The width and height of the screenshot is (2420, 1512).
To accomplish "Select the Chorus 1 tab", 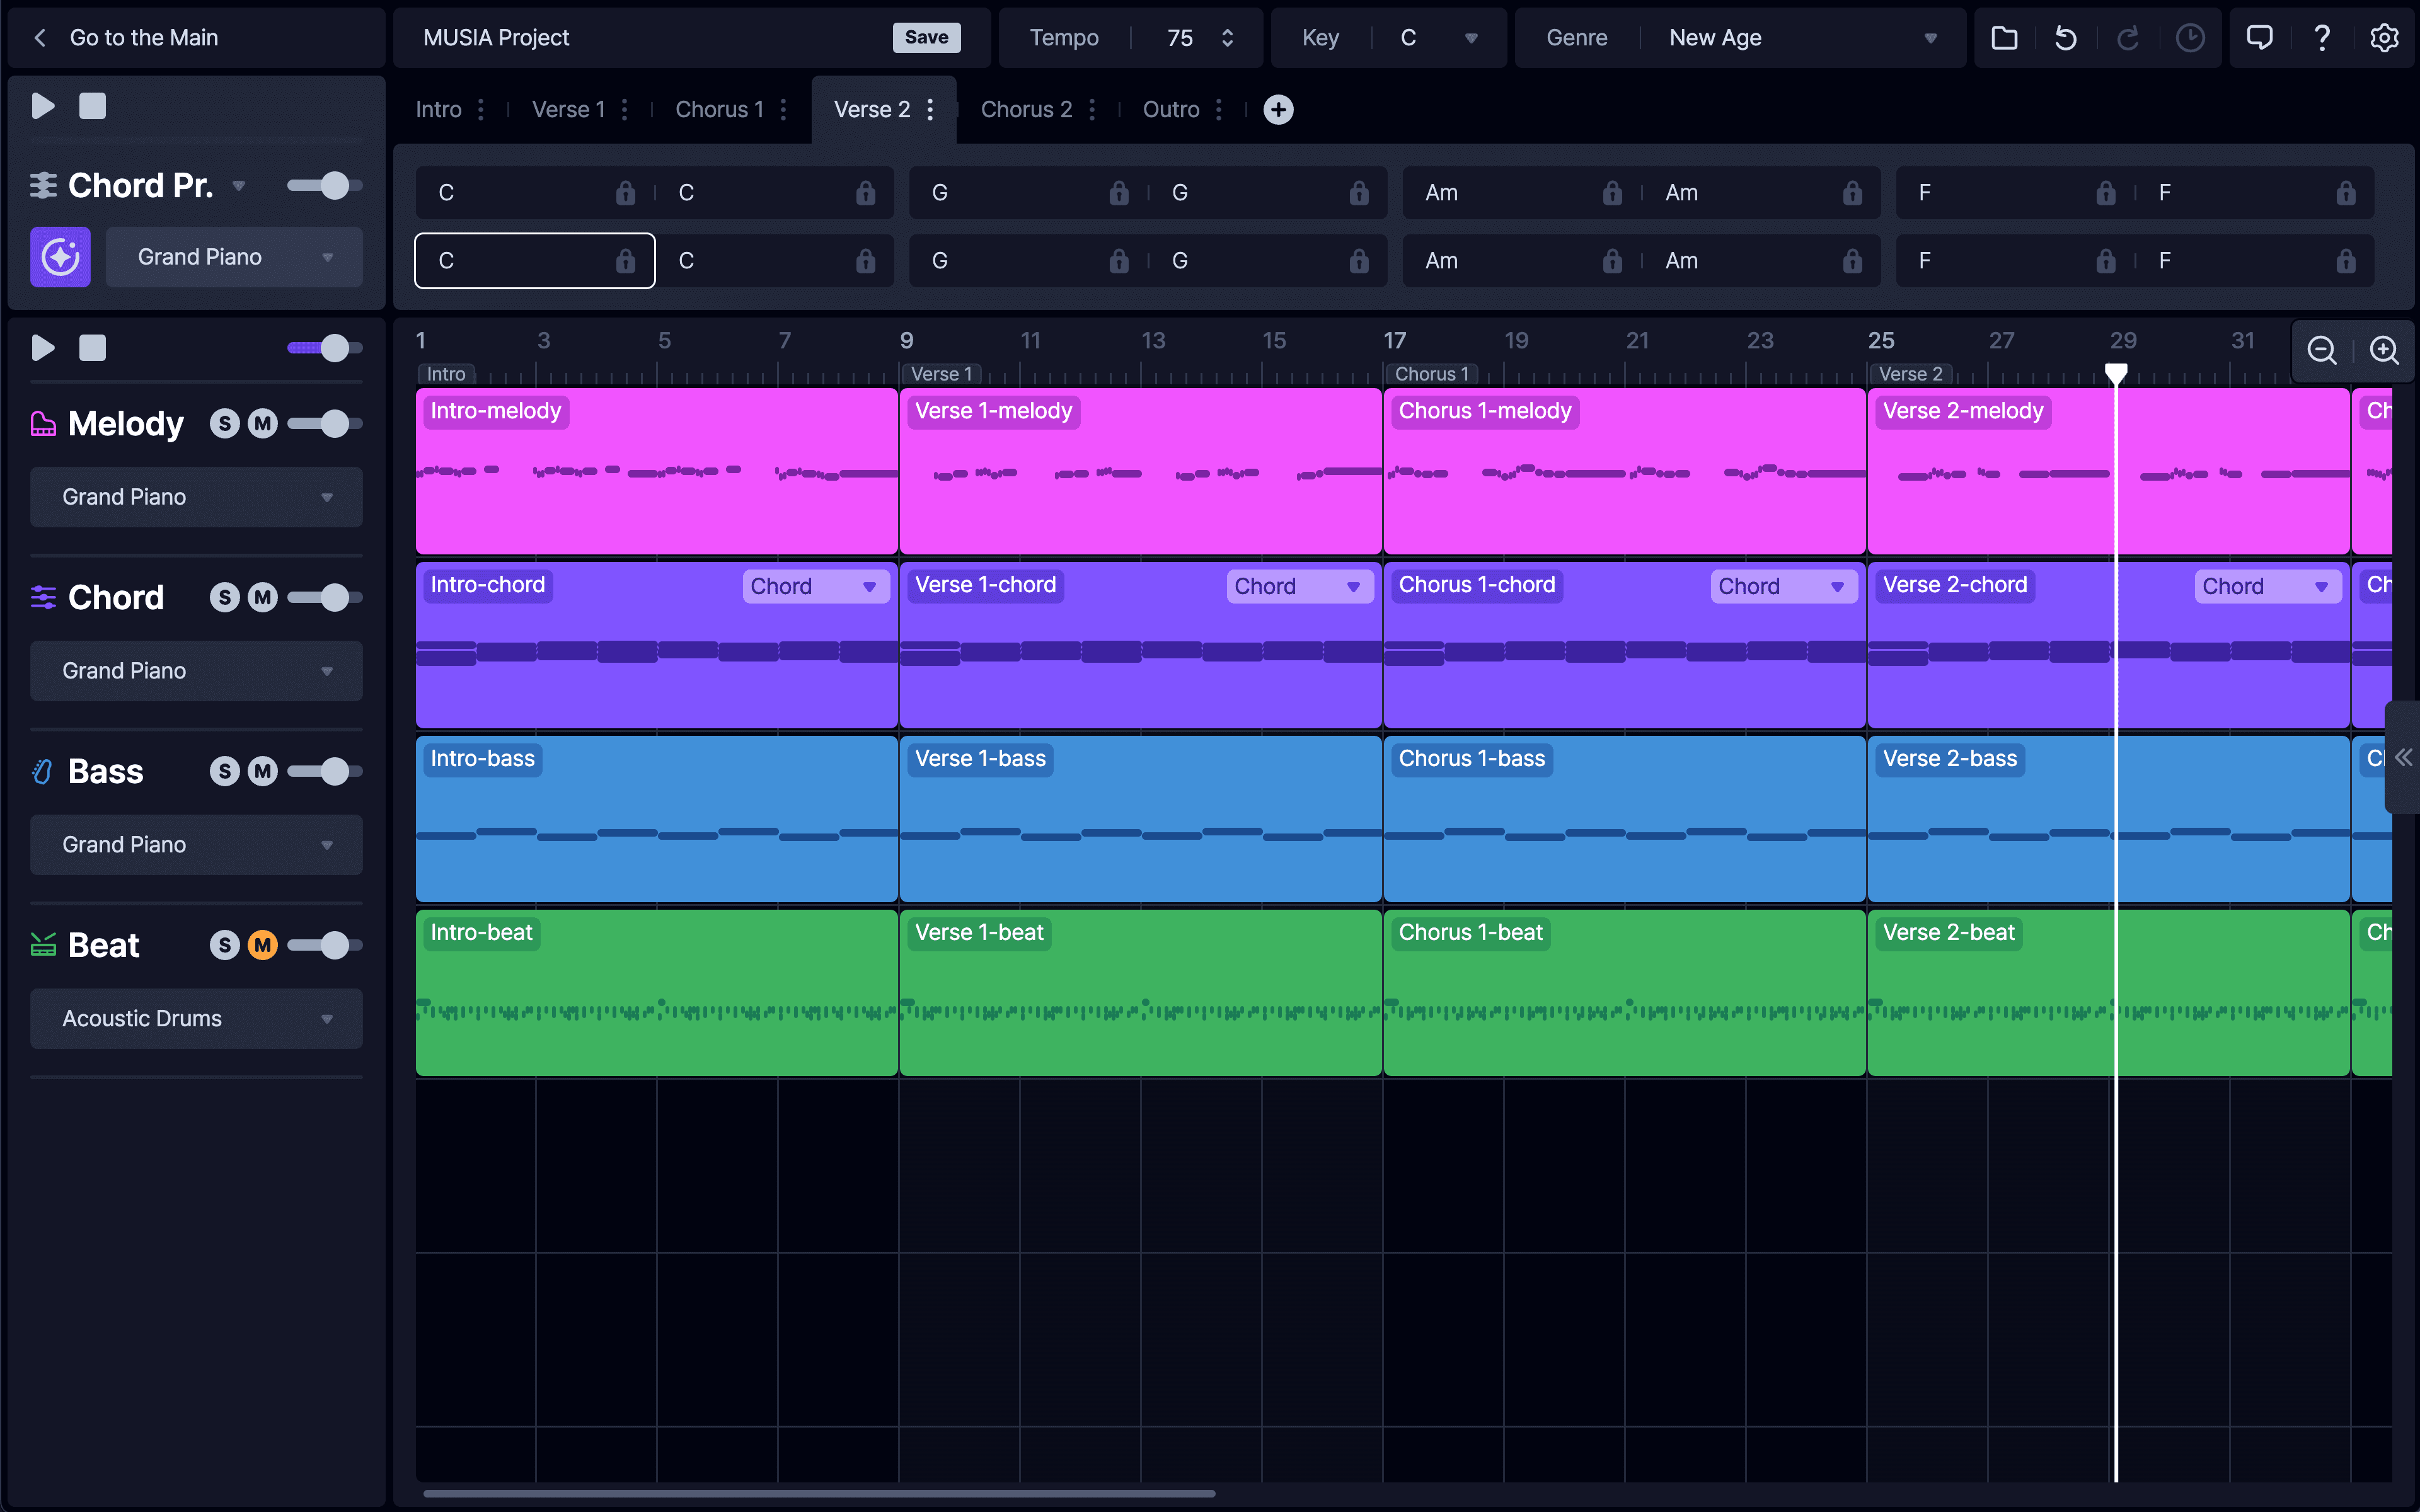I will (720, 108).
